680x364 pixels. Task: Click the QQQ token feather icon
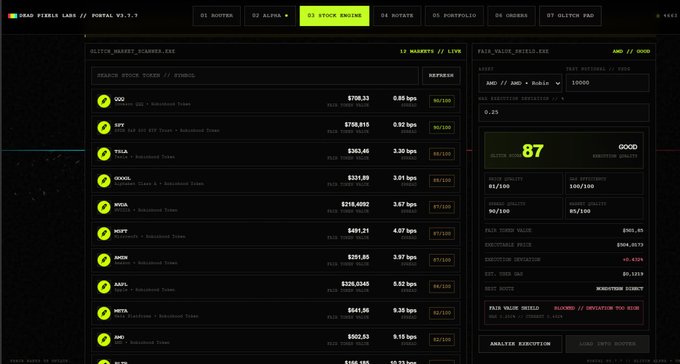(x=104, y=101)
